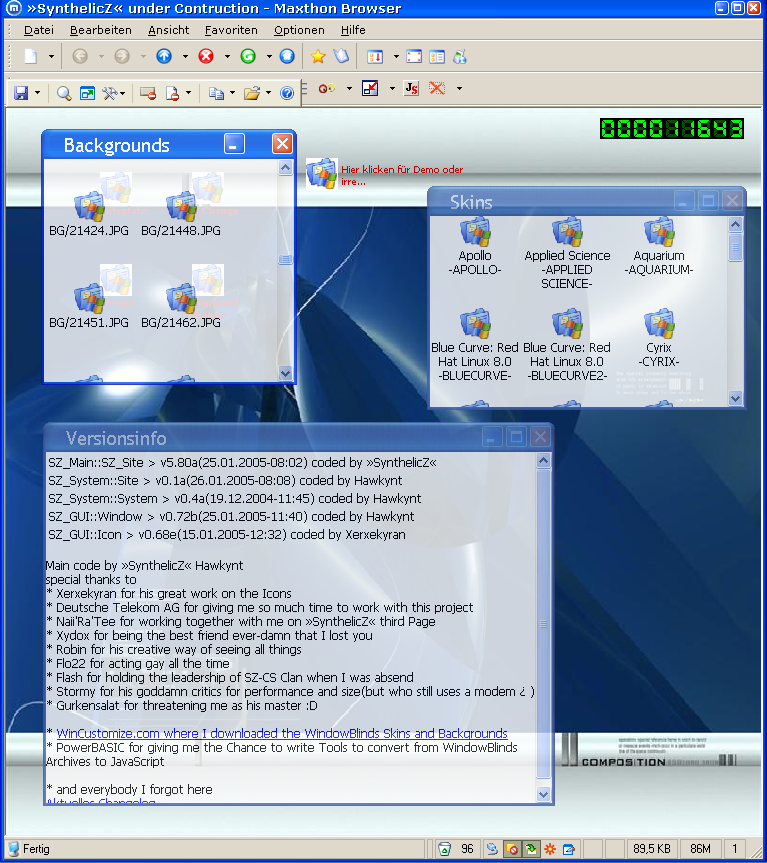Open the dropdown arrow beside the Stop button
The image size is (767, 863).
click(227, 56)
